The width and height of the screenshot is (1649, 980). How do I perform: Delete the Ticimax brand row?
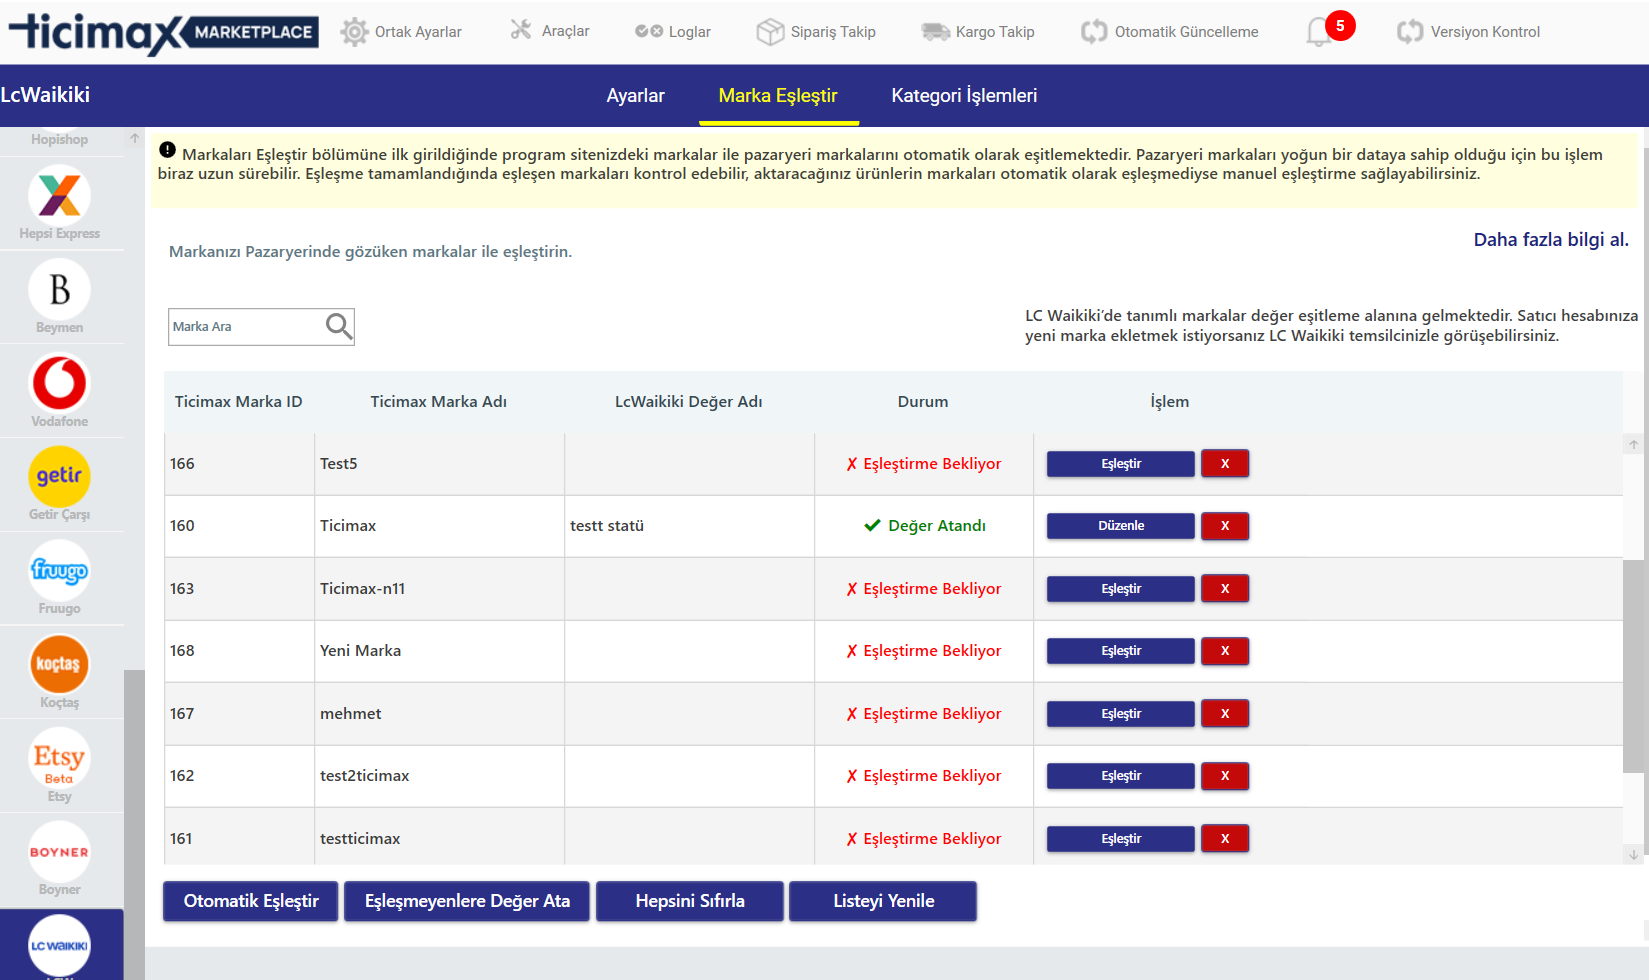pyautogui.click(x=1225, y=526)
